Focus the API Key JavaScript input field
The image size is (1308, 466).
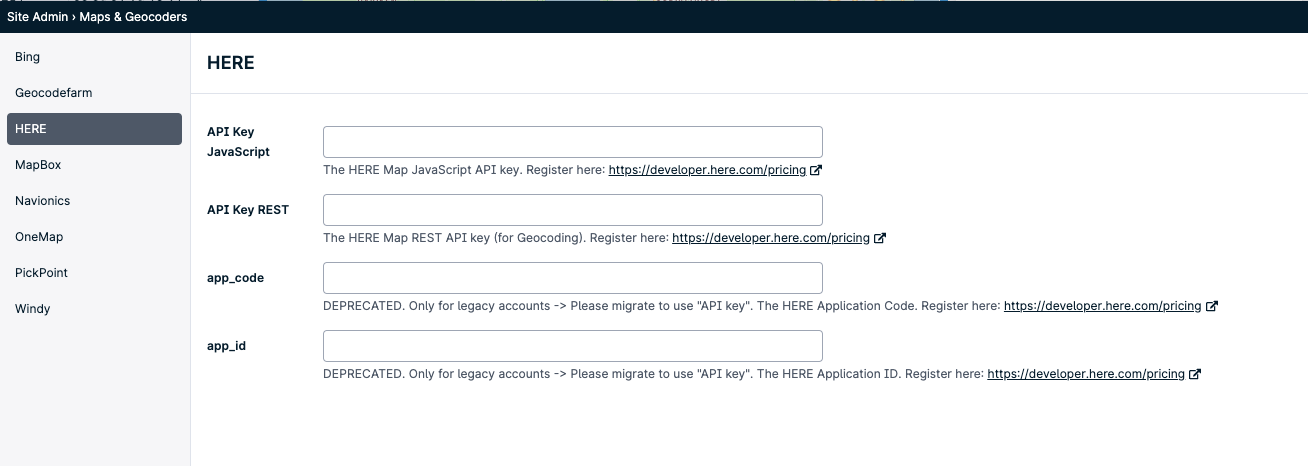573,142
